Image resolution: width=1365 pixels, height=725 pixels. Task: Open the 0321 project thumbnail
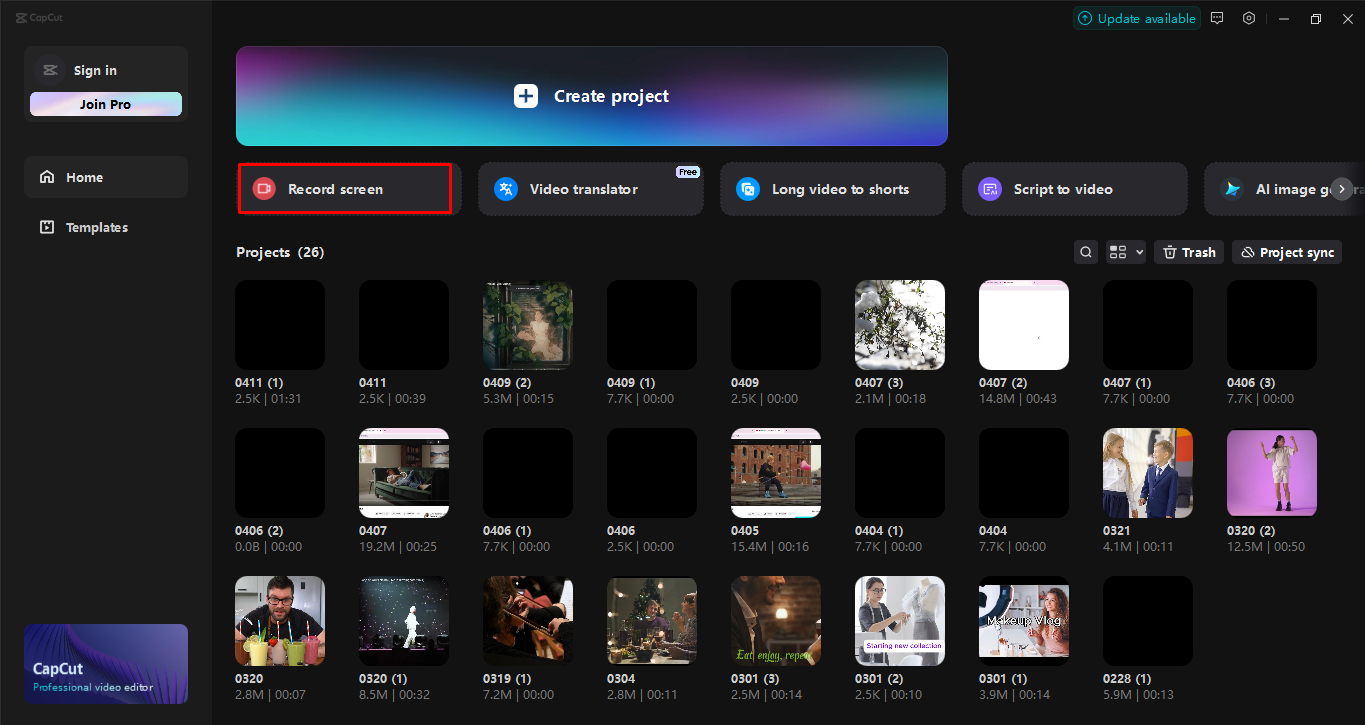(x=1147, y=472)
